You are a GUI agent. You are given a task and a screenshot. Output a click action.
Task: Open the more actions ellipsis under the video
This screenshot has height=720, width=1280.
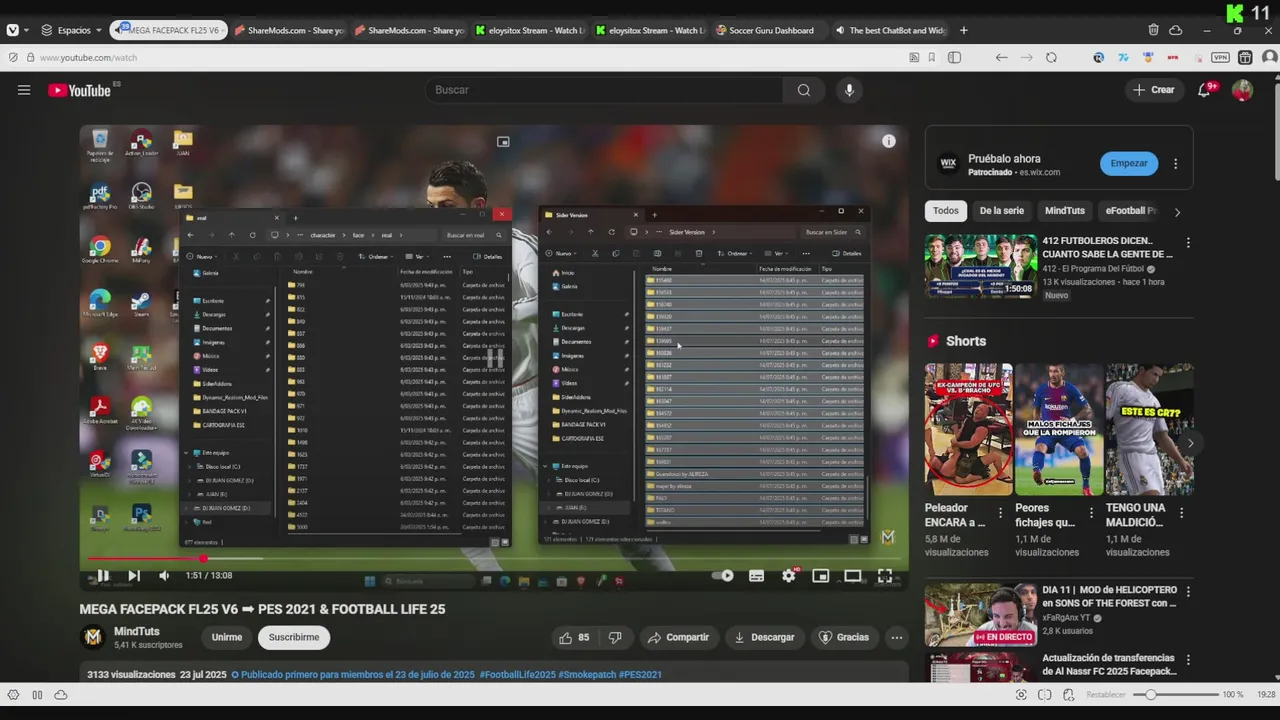(x=897, y=637)
